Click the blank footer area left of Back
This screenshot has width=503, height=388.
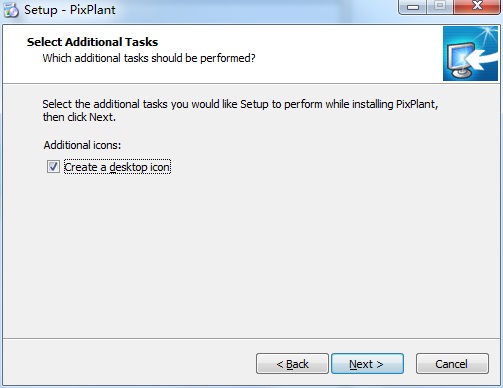click(130, 363)
